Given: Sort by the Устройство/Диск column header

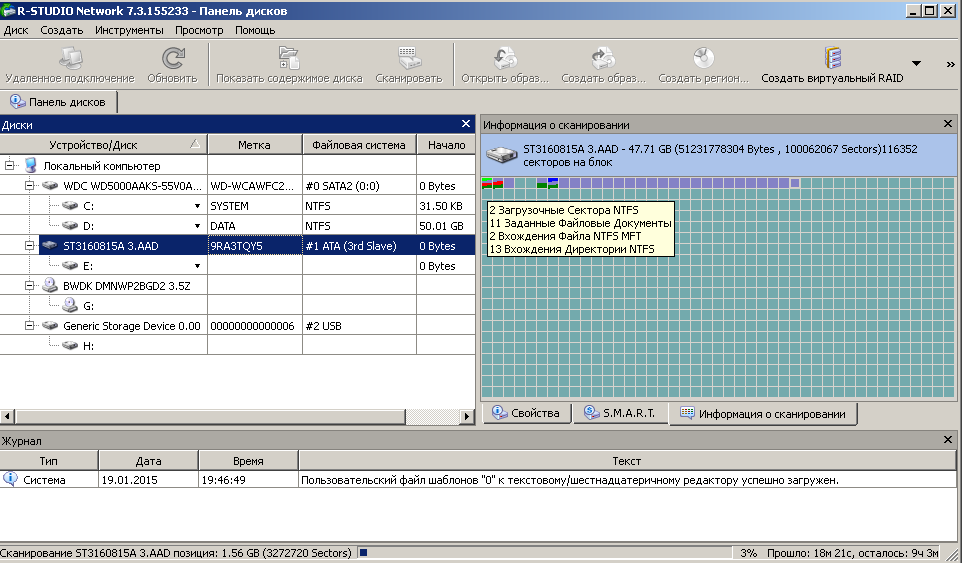Looking at the screenshot, I should tap(104, 145).
